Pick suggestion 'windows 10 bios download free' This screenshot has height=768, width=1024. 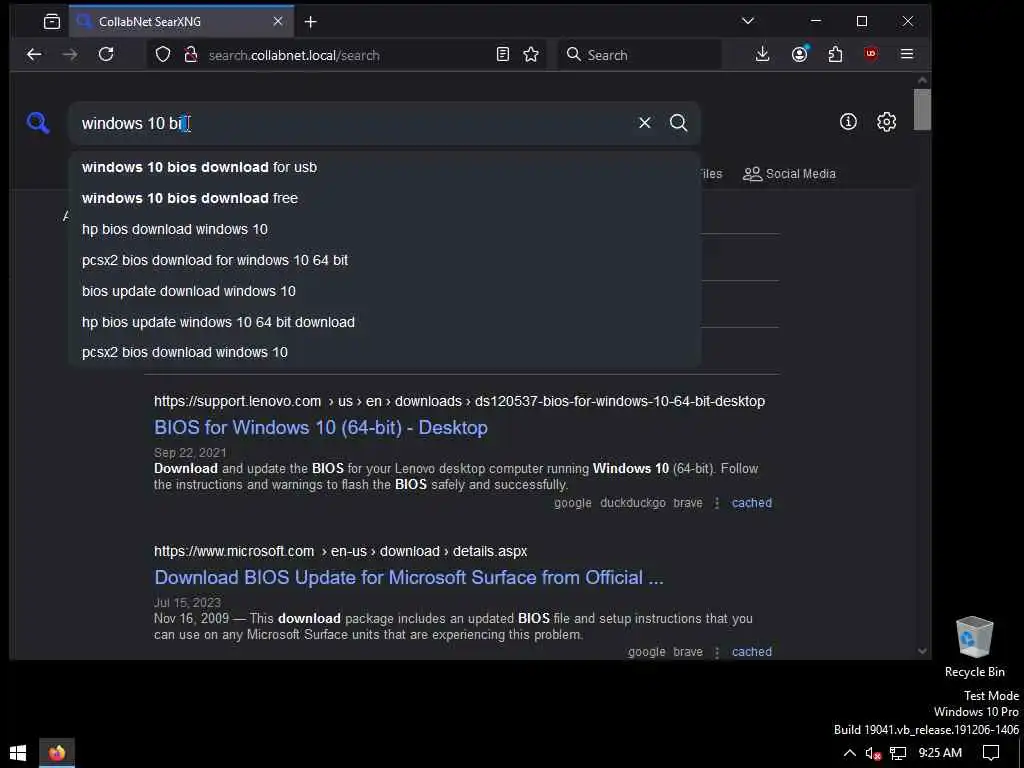click(x=385, y=198)
